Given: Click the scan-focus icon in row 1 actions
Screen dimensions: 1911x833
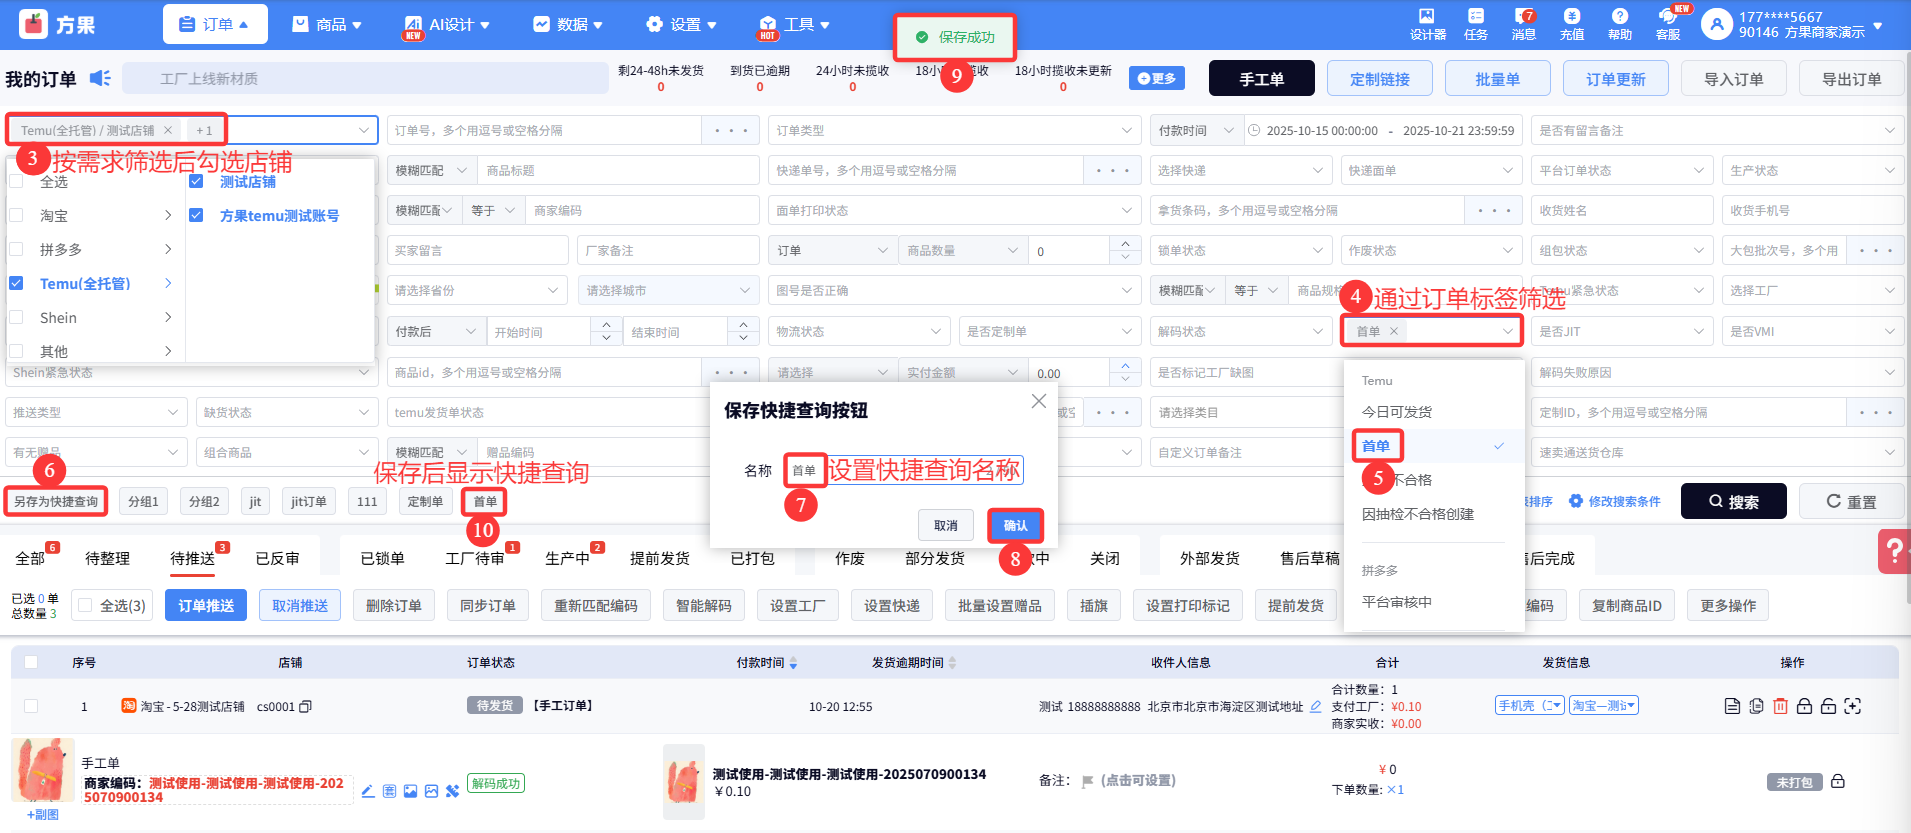Looking at the screenshot, I should tap(1853, 706).
